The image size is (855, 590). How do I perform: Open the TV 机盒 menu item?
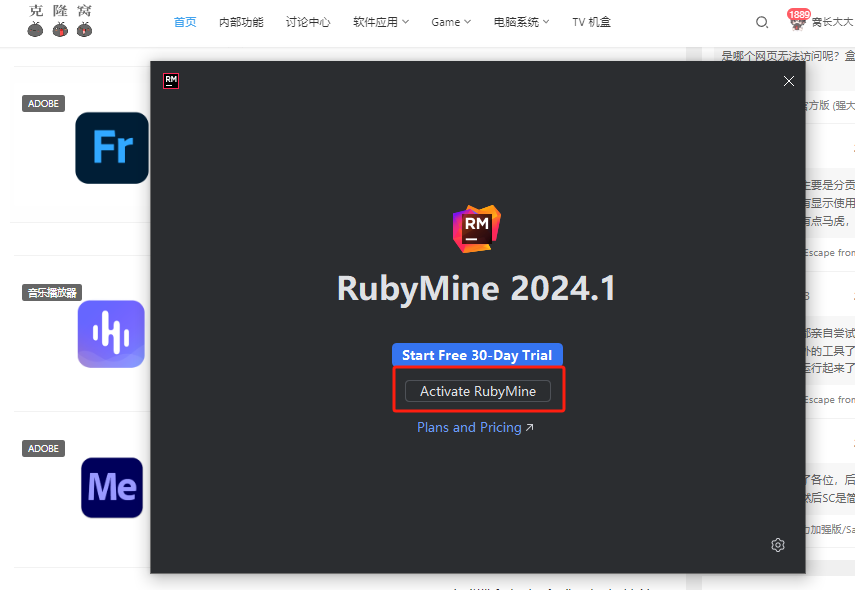coord(592,22)
